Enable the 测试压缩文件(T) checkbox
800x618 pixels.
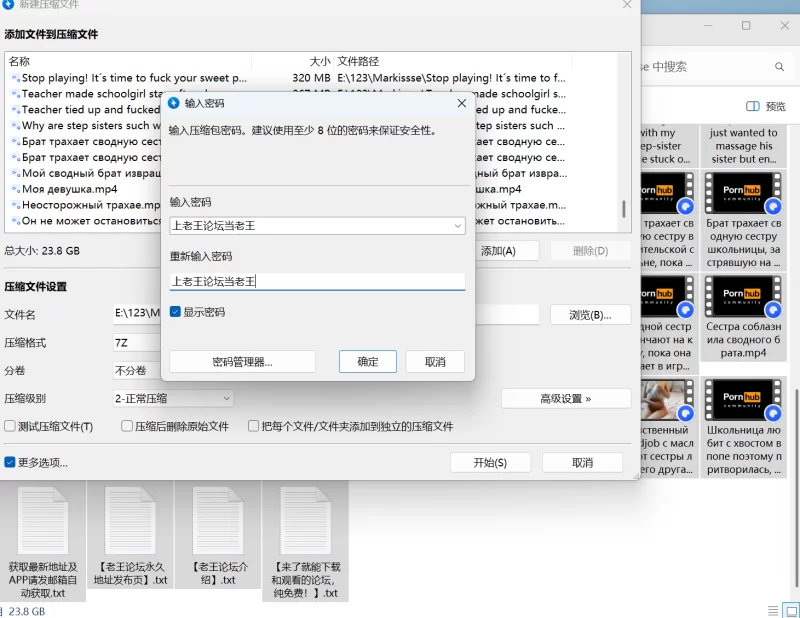(11, 426)
